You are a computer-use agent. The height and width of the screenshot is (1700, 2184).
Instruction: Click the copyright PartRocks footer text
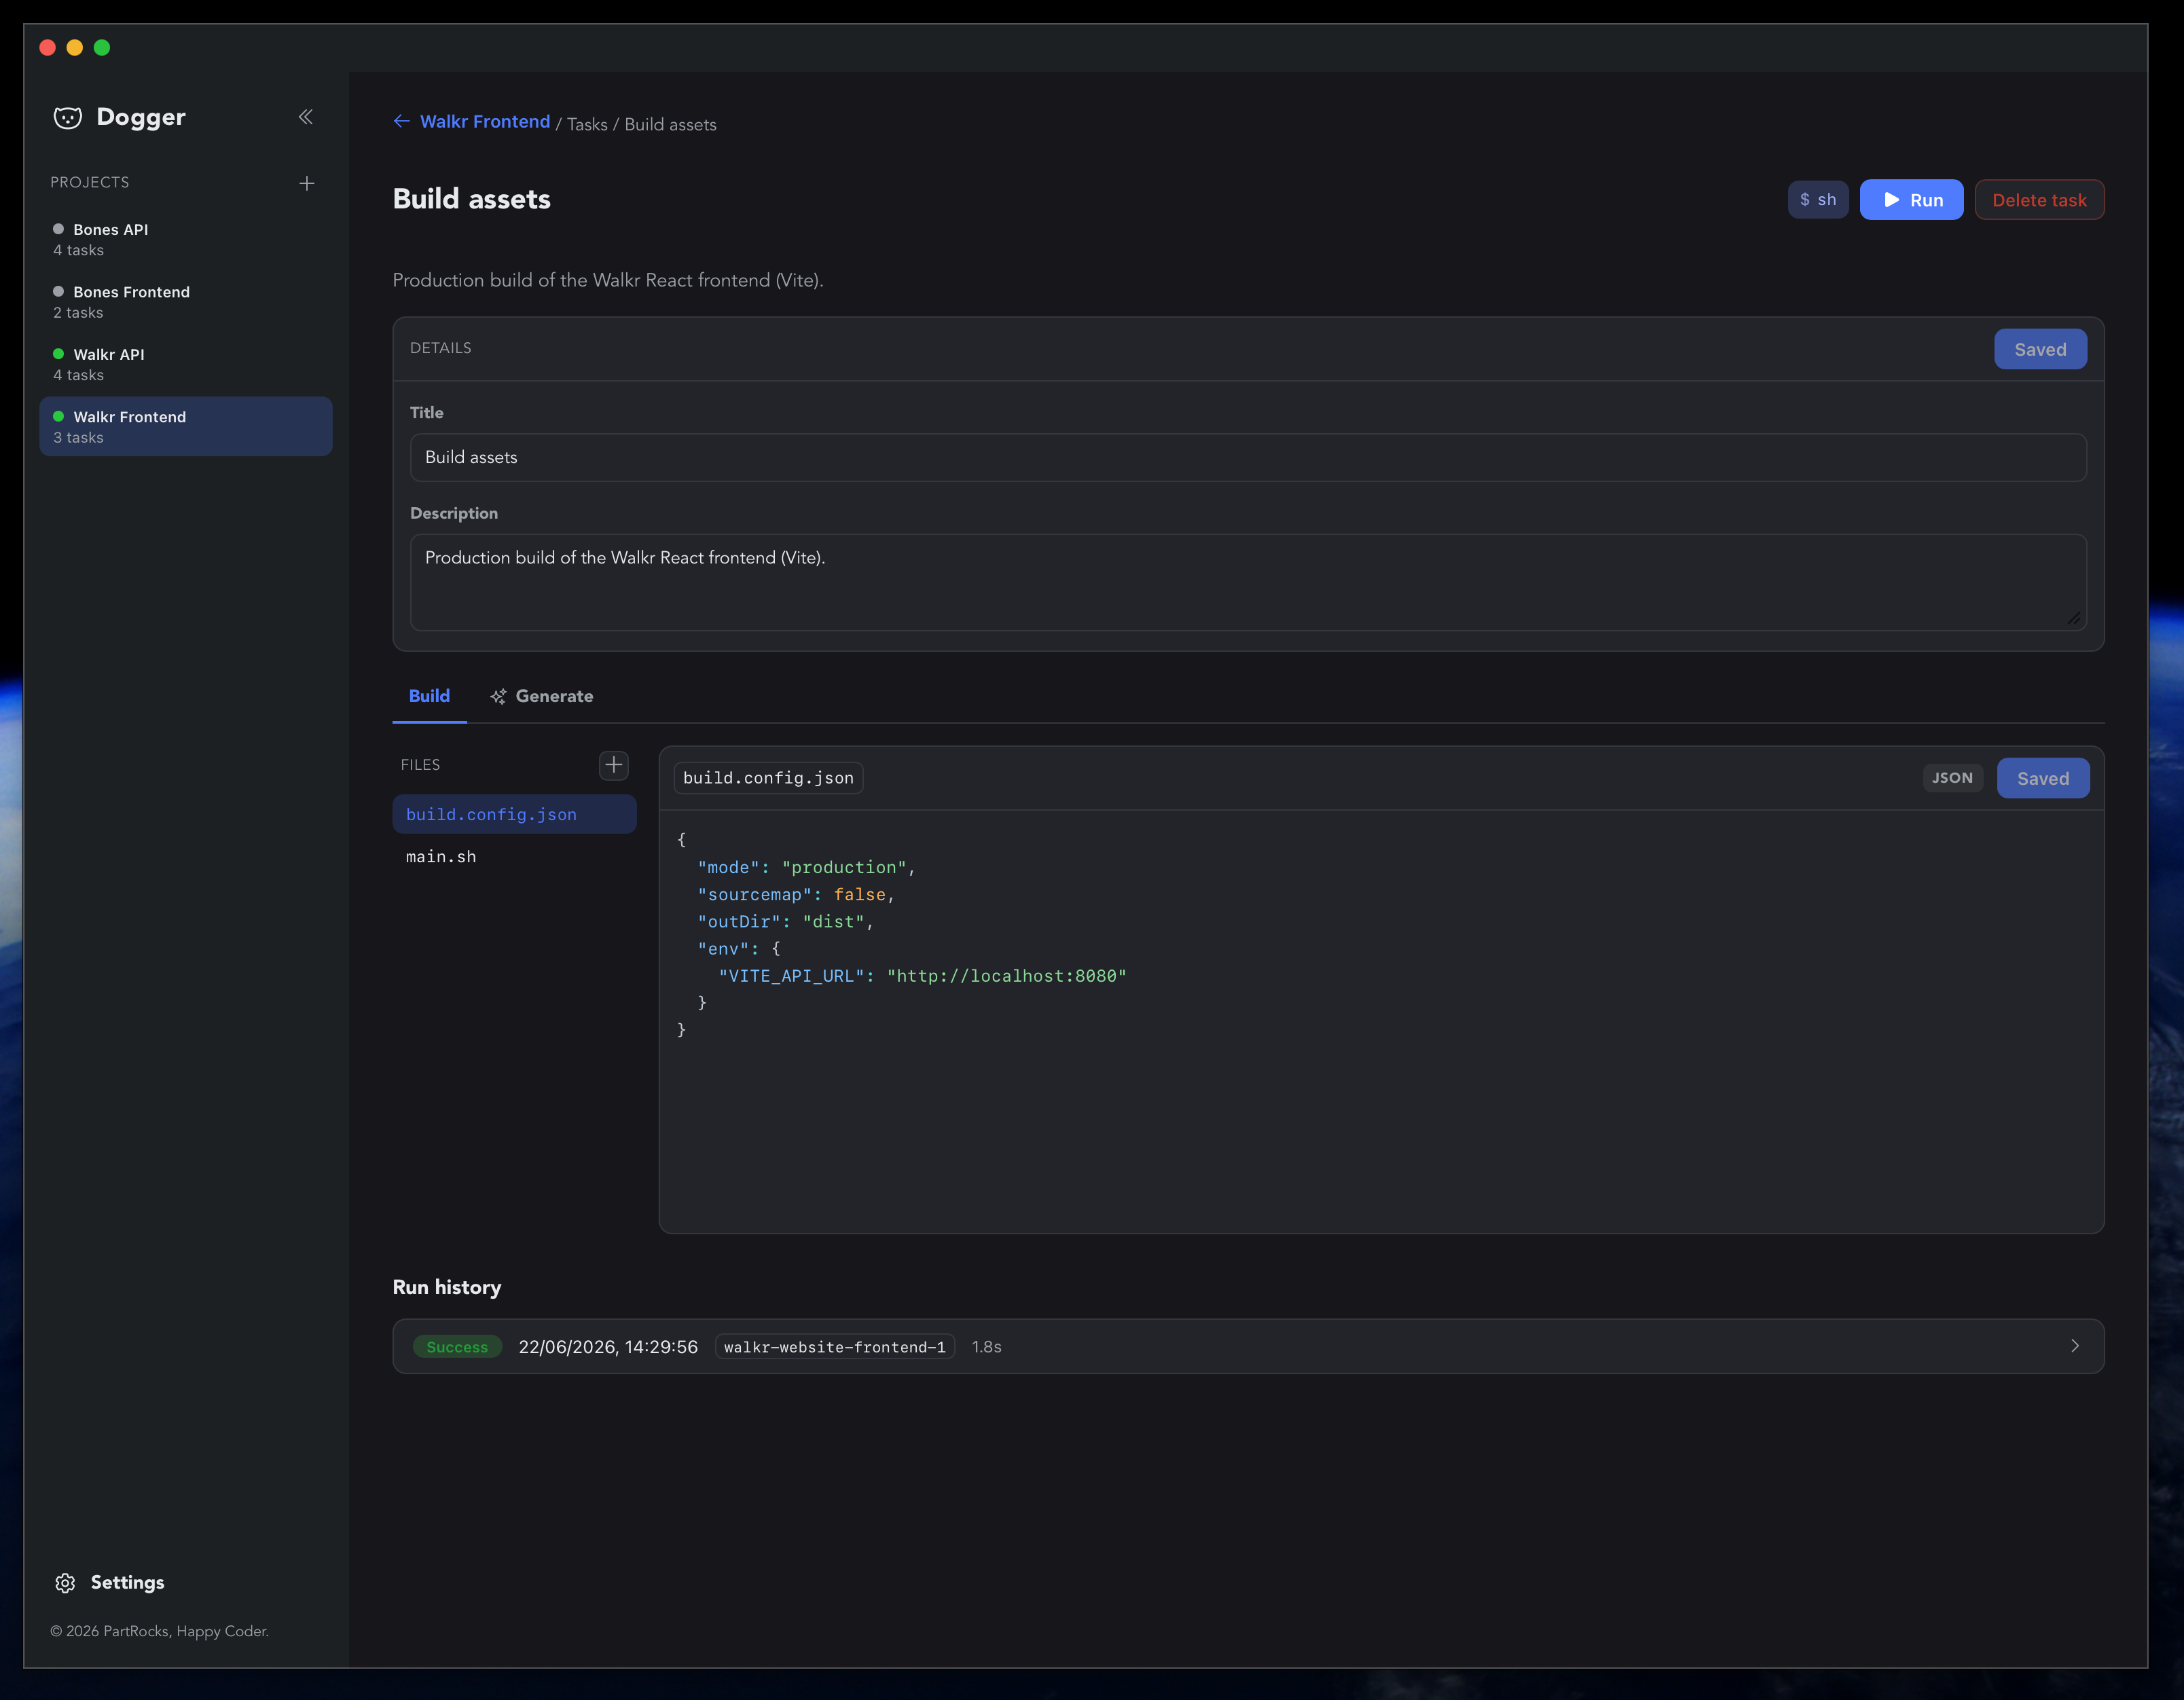[160, 1632]
